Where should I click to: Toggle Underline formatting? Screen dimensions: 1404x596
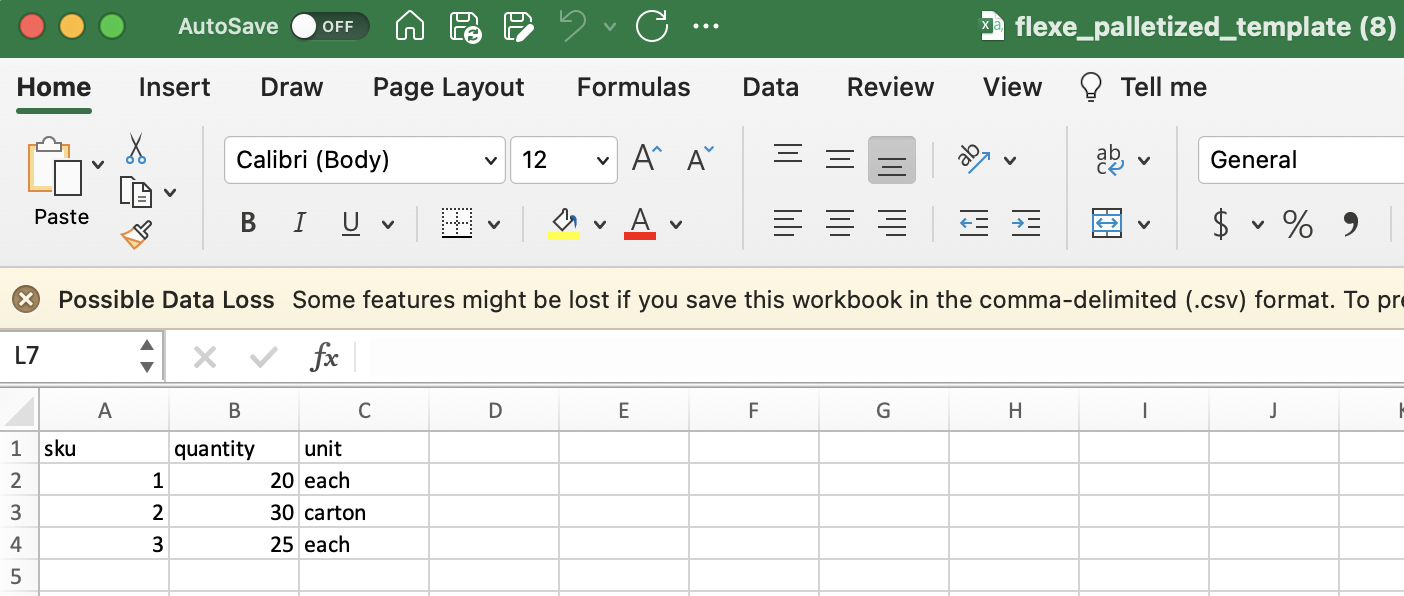point(350,224)
